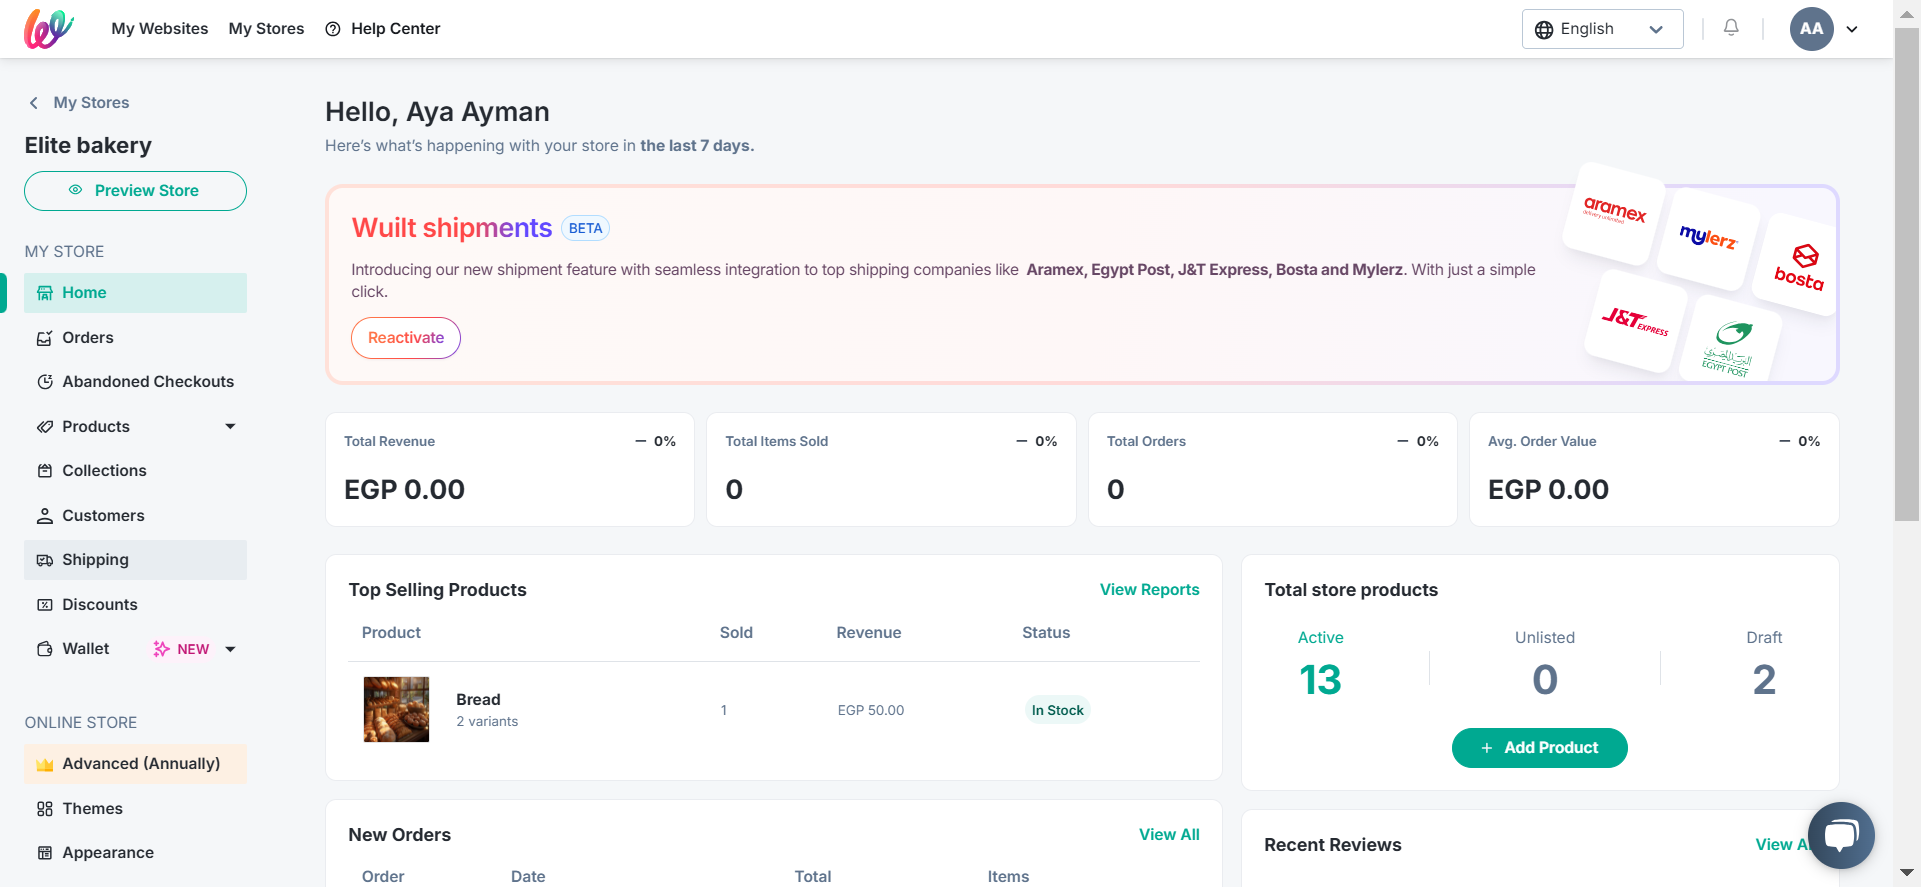Open the English language dropdown
The image size is (1921, 887).
[x=1602, y=29]
